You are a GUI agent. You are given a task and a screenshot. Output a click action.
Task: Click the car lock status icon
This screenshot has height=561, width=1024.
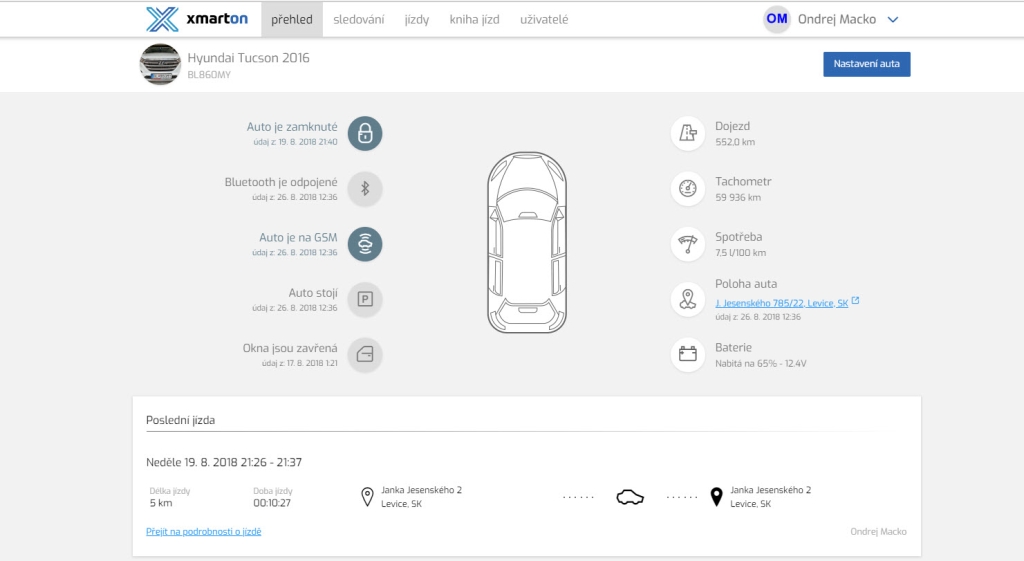(365, 133)
